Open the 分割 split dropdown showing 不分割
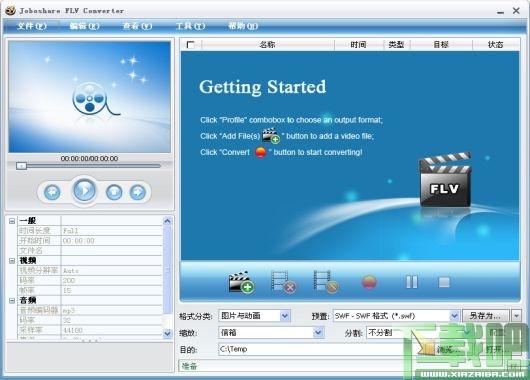 (467, 333)
